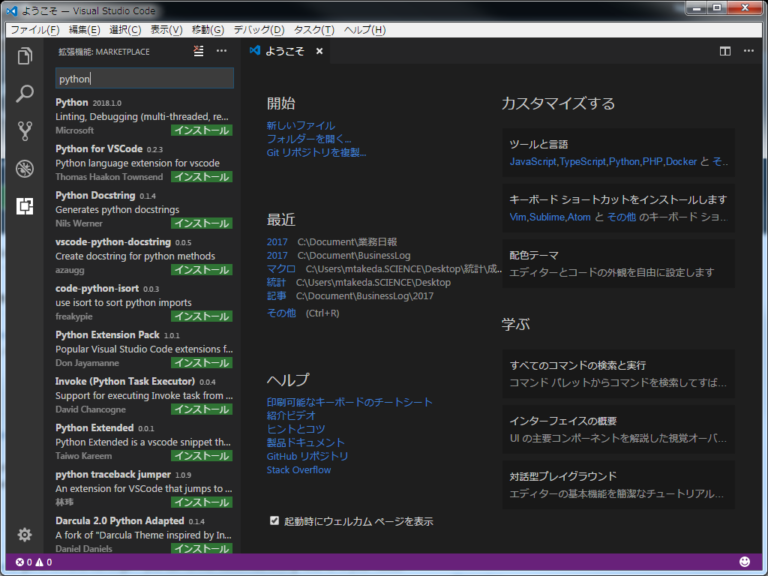
Task: Open the Source Control view
Action: pos(24,131)
